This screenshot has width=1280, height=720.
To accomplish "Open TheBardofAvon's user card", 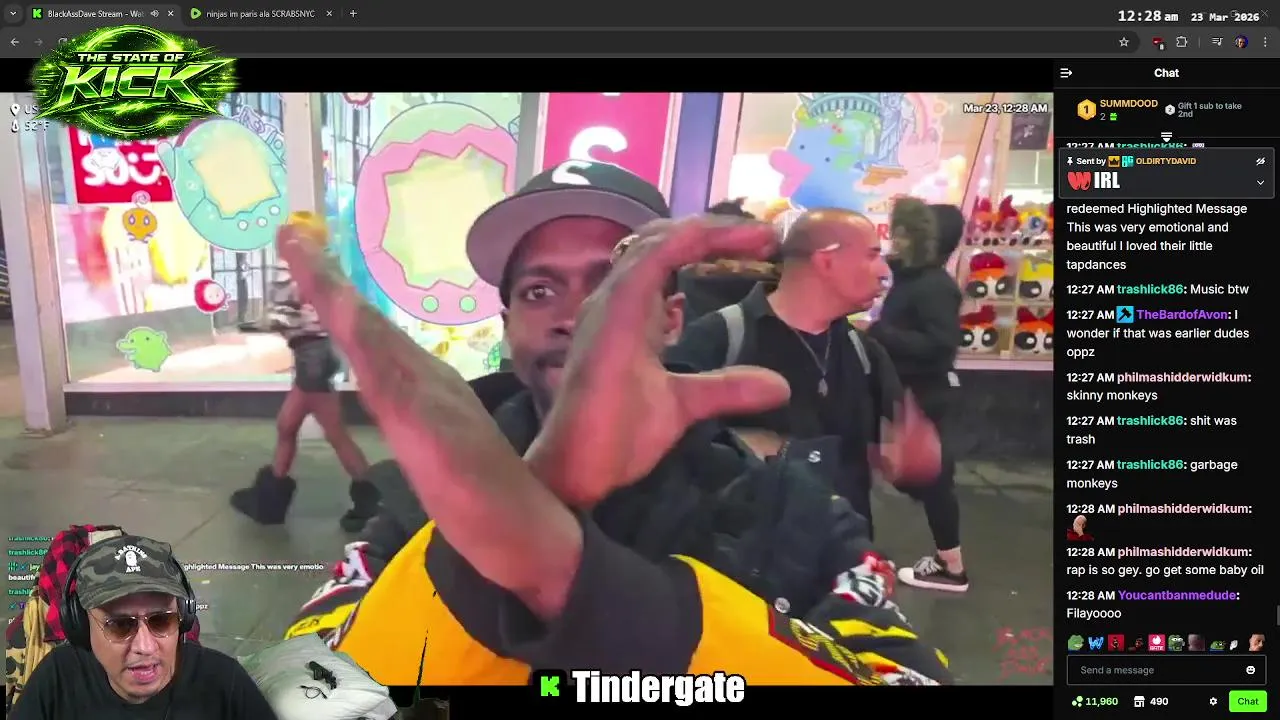I will pos(1182,314).
